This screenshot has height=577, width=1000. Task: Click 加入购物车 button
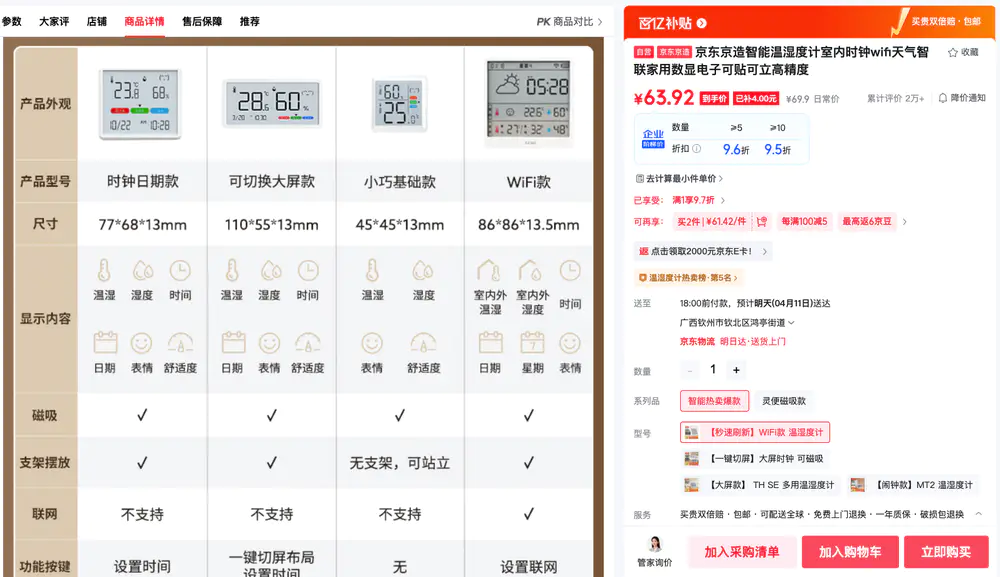[x=850, y=552]
